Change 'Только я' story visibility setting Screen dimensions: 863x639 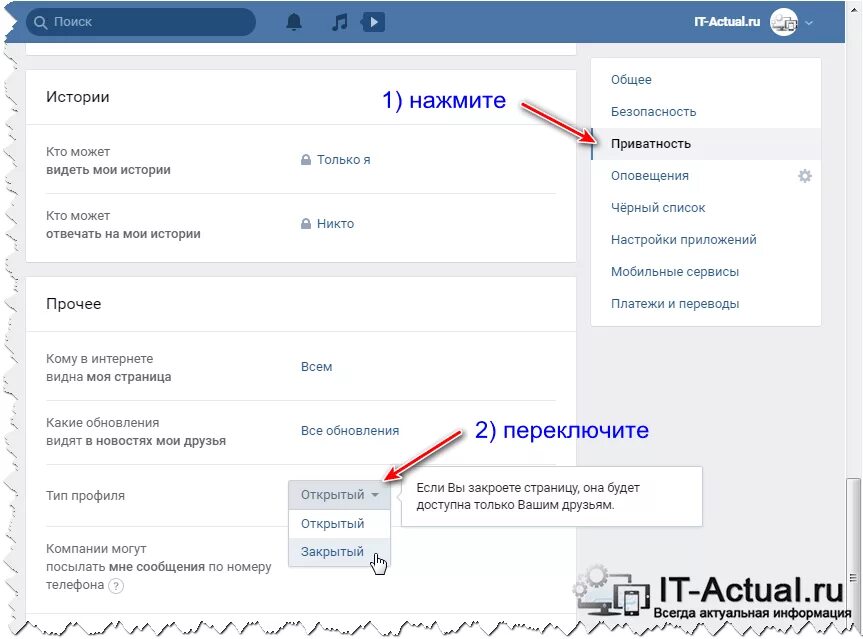click(x=343, y=160)
